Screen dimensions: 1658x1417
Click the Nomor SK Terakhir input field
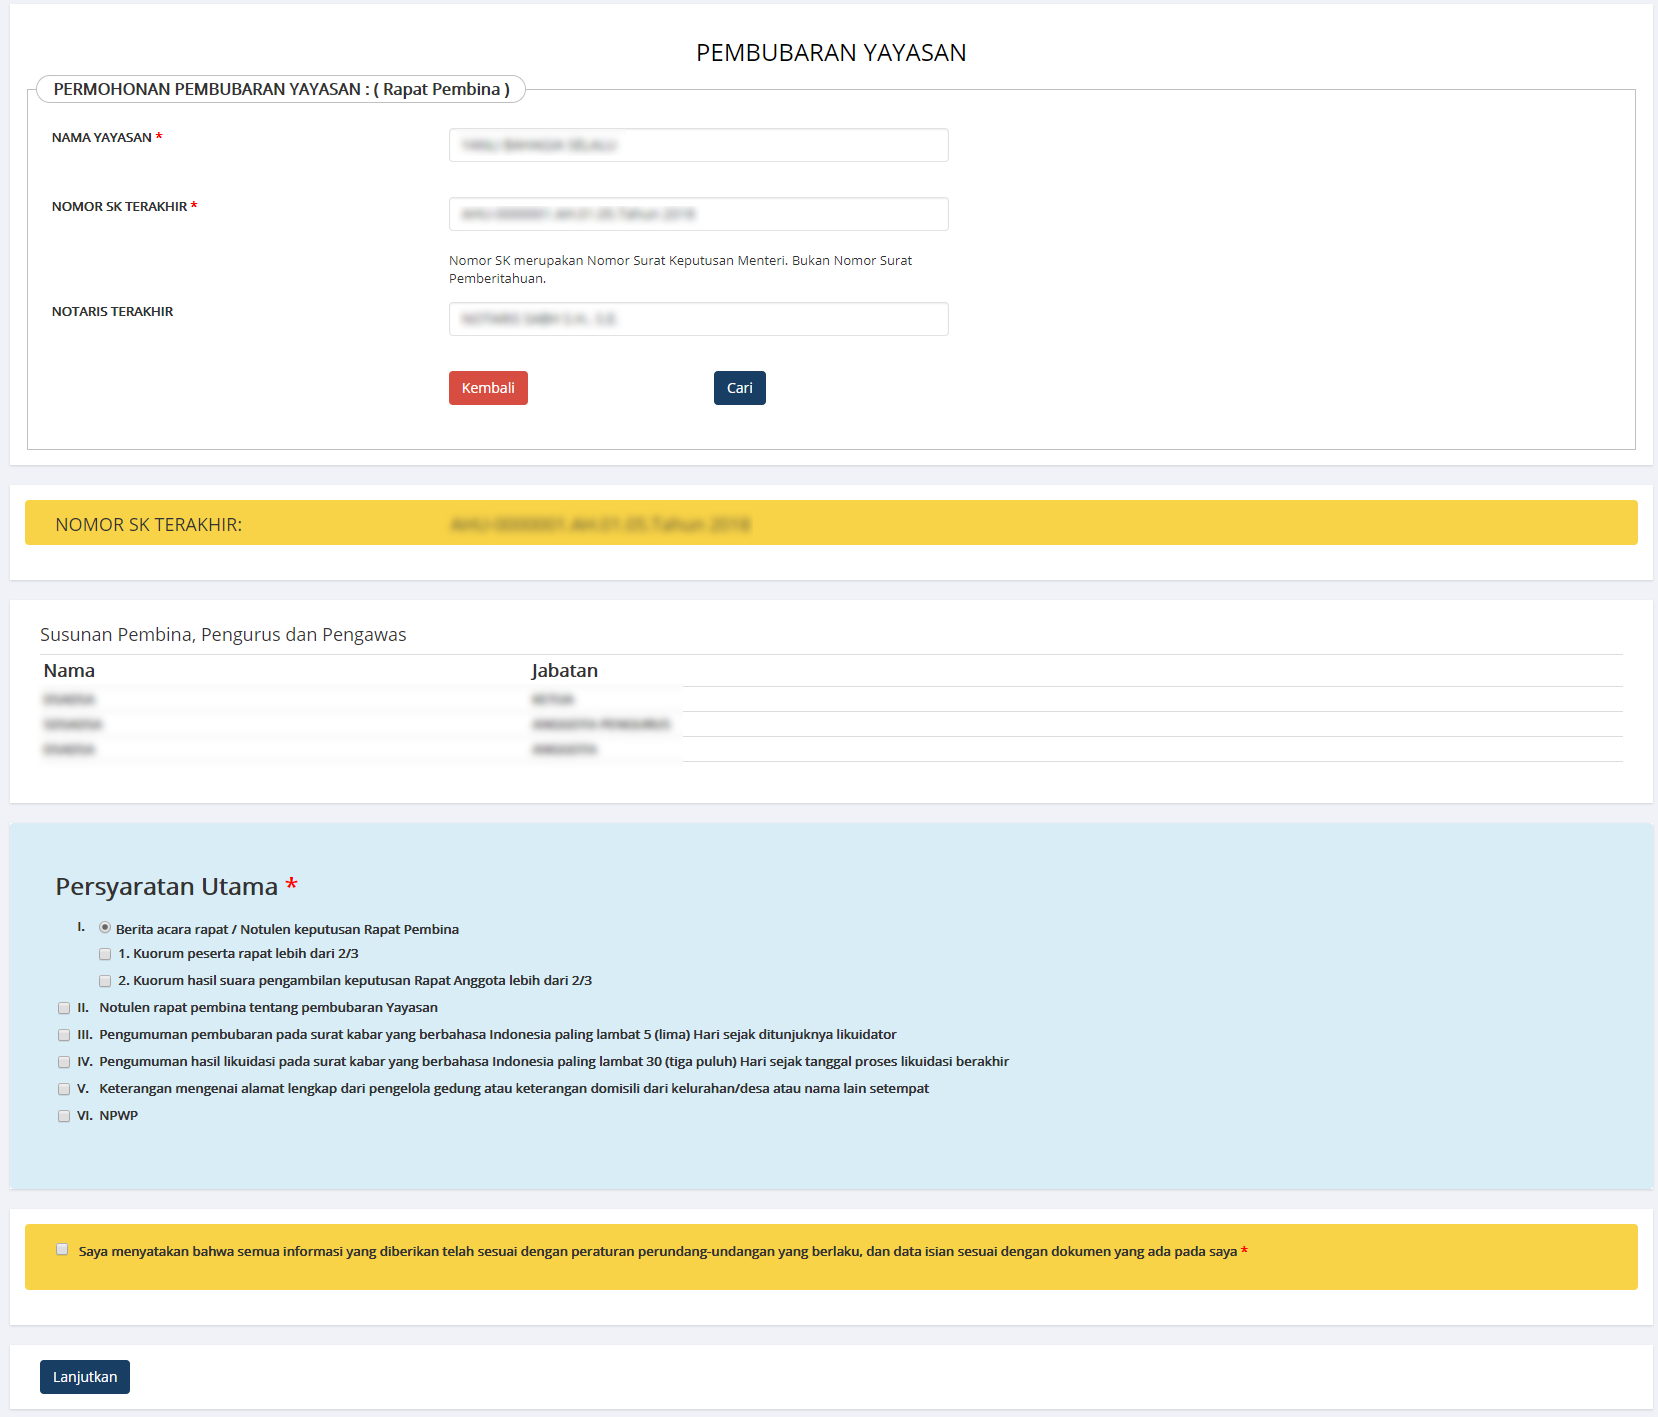coord(698,214)
